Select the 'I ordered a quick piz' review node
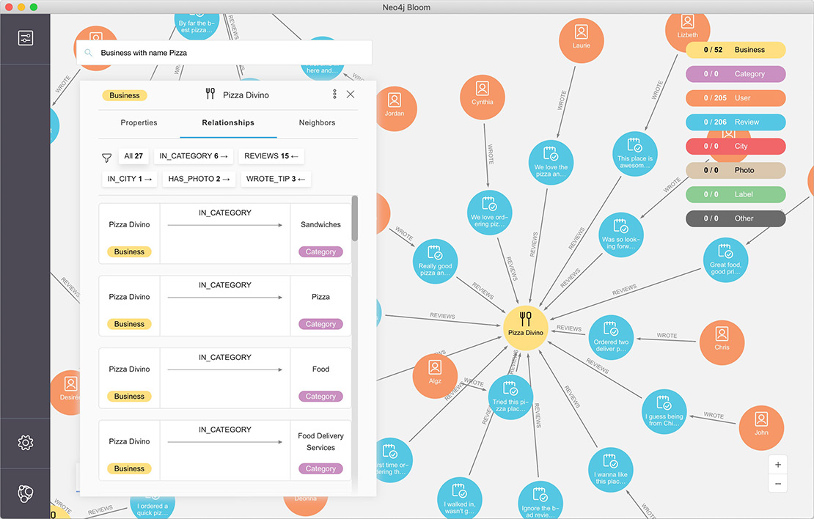The width and height of the screenshot is (814, 519). 153,508
